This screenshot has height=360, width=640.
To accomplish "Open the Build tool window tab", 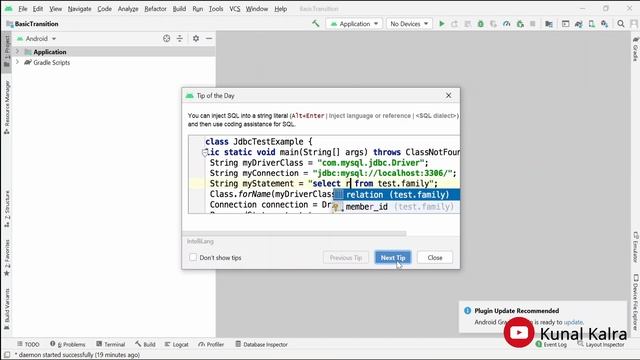I will (x=145, y=344).
